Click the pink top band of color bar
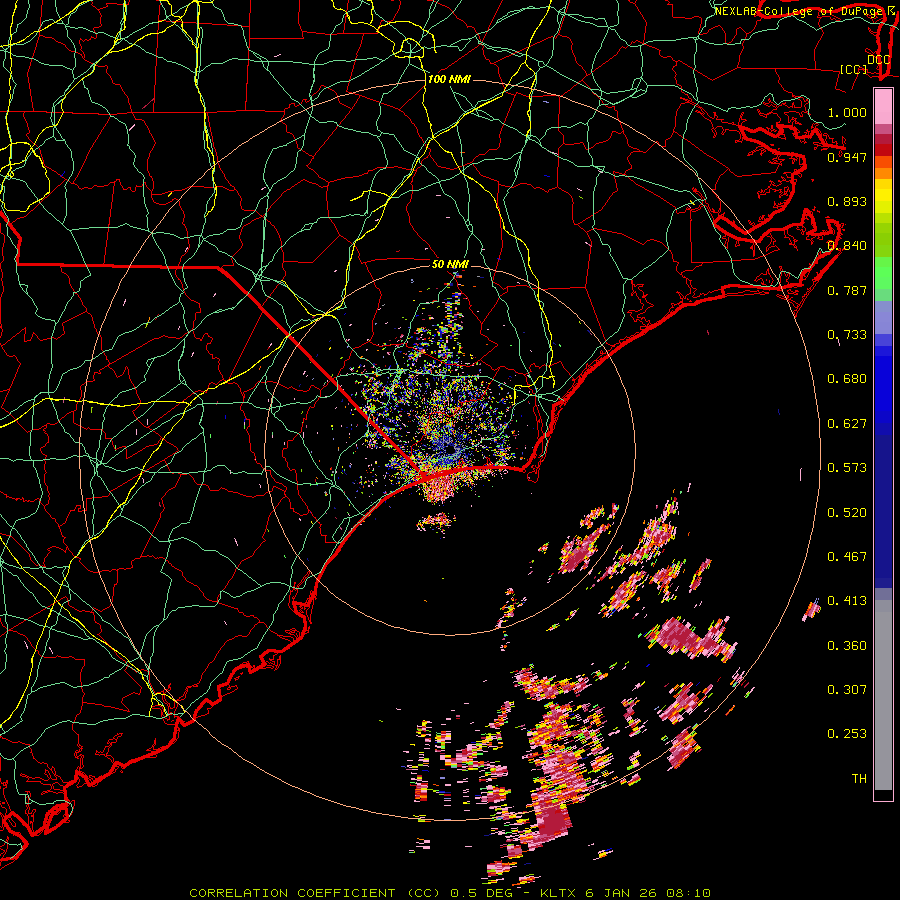The image size is (900, 900). 883,106
